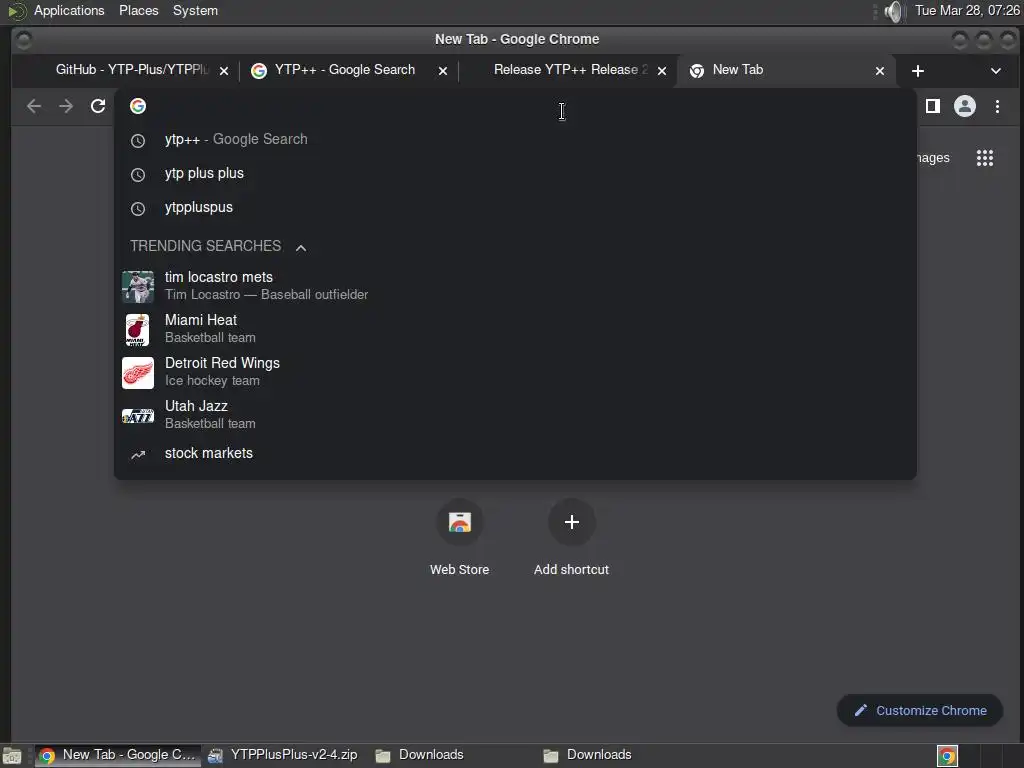The image size is (1024, 768).
Task: Click the Chrome icon in the bottom tray
Action: click(x=947, y=756)
